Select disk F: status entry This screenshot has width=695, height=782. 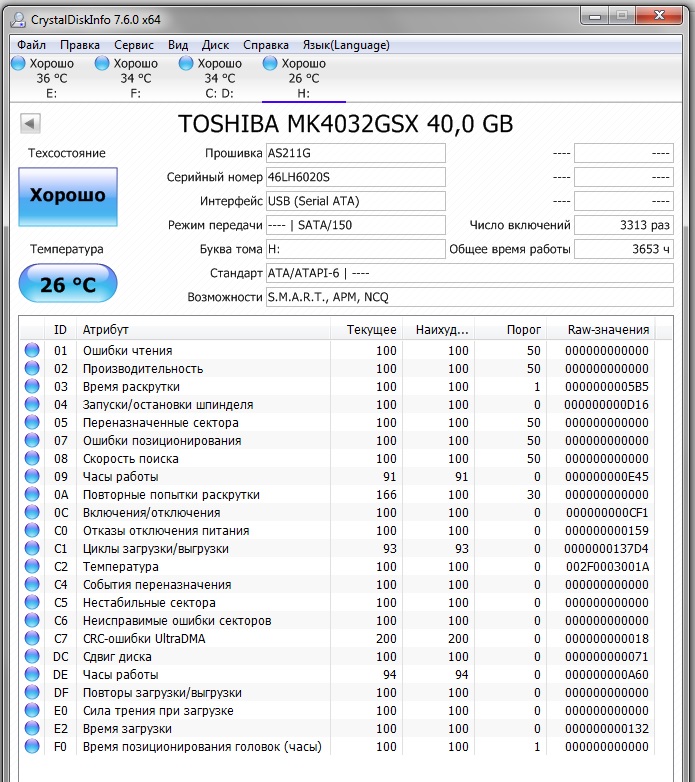[127, 78]
